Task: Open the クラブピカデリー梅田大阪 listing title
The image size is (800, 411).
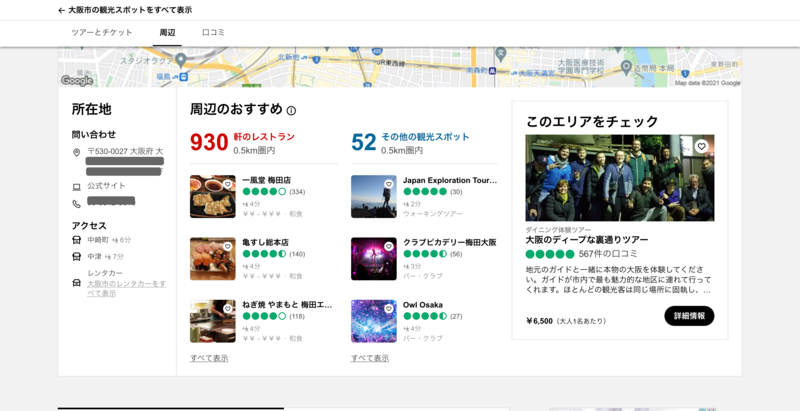Action: point(450,243)
